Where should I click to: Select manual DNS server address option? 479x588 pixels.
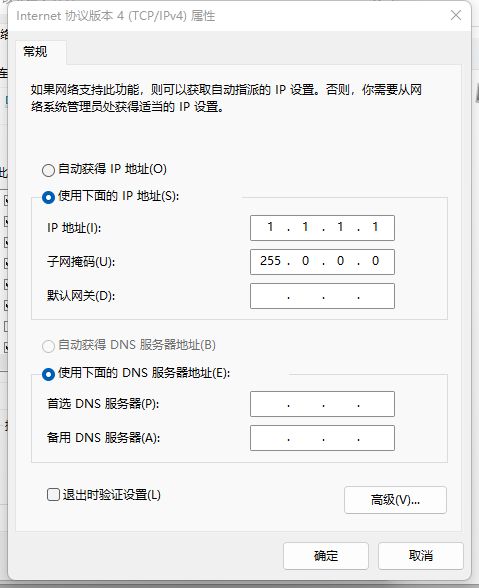tap(48, 374)
